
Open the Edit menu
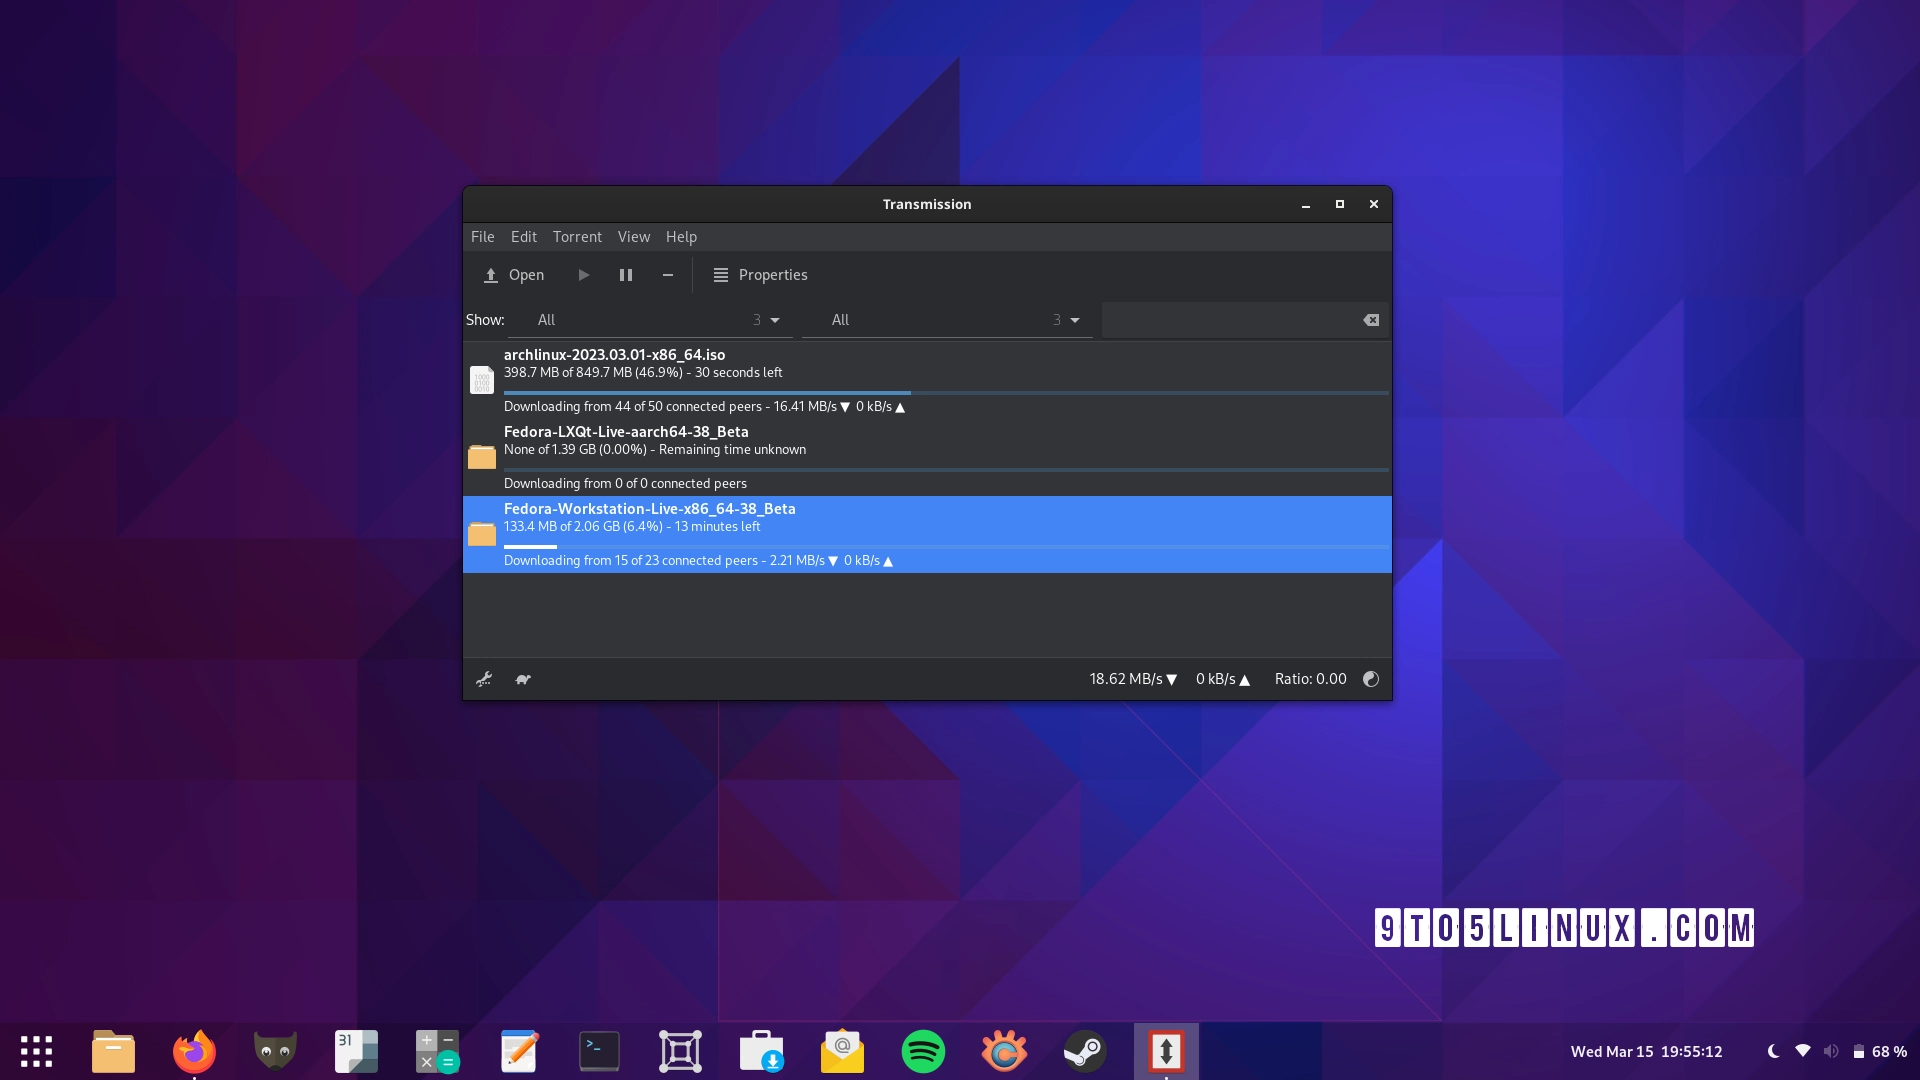[x=523, y=237]
